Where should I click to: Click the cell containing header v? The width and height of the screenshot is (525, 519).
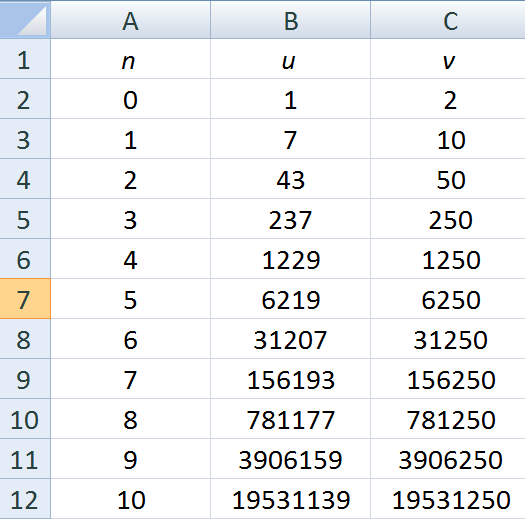(x=448, y=59)
